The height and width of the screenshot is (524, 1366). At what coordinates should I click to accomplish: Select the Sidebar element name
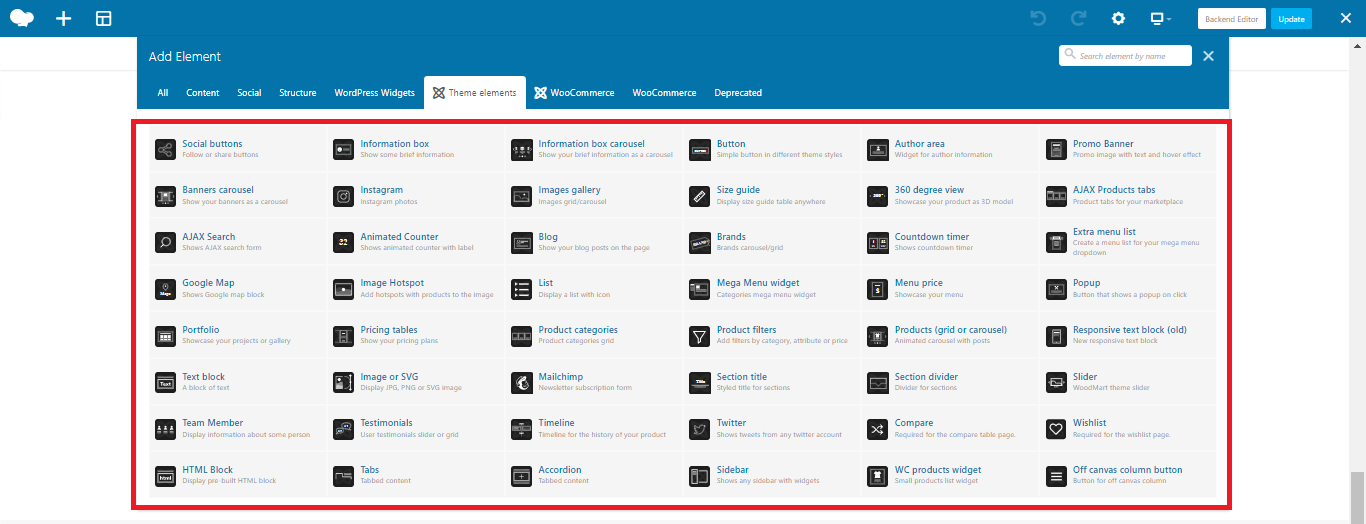coord(733,470)
